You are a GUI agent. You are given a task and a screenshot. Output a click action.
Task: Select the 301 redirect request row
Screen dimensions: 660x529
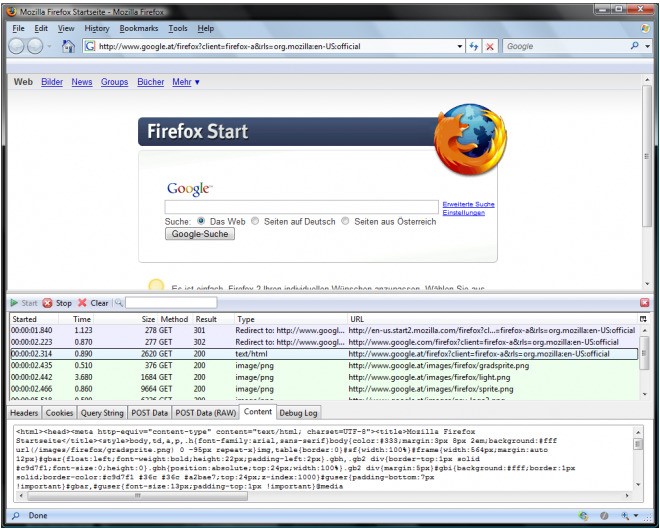point(324,330)
